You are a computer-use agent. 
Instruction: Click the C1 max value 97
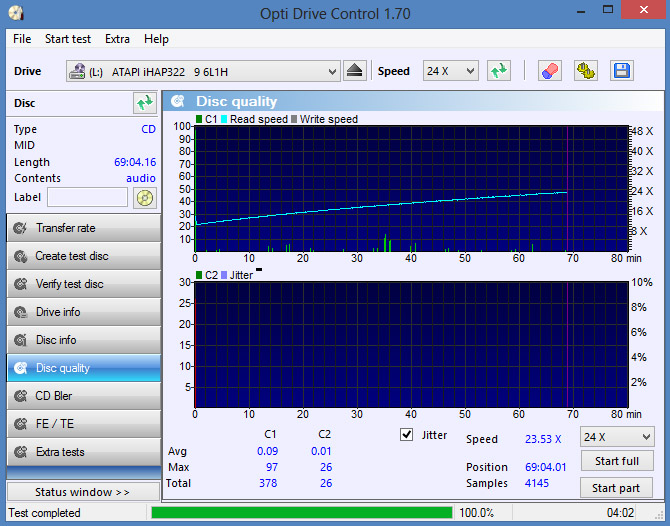pyautogui.click(x=272, y=467)
